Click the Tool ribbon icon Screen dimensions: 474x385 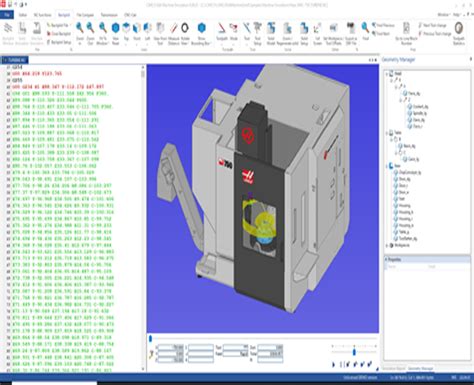[x=247, y=31]
